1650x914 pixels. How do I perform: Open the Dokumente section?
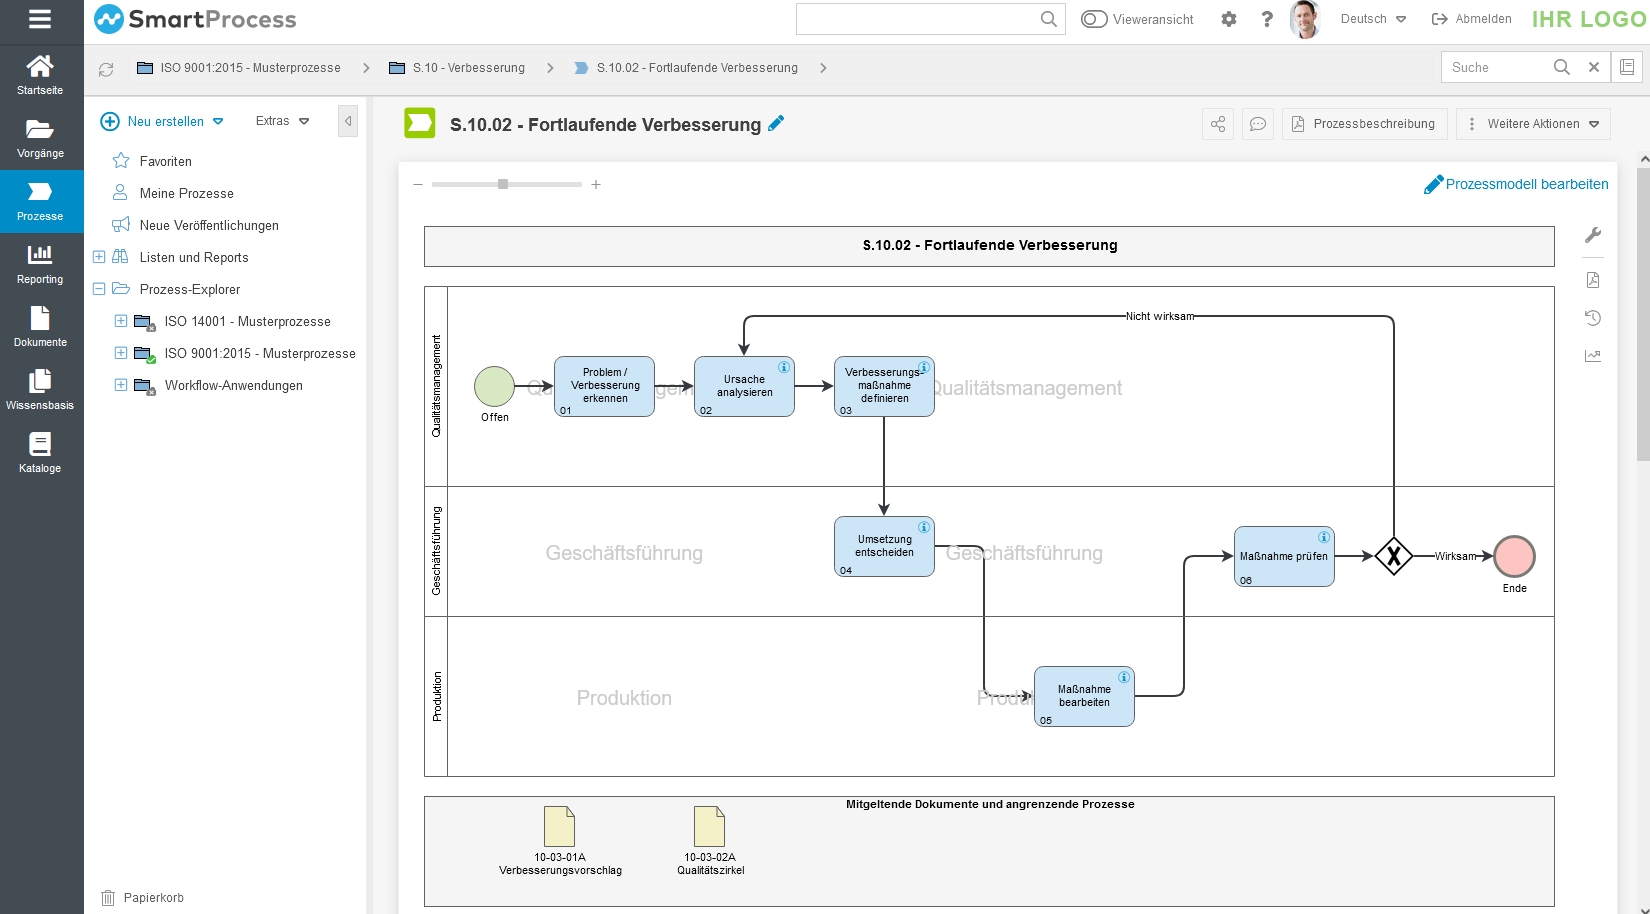pos(40,328)
